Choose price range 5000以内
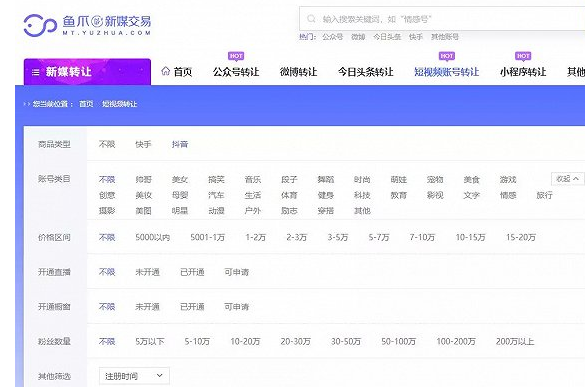This screenshot has height=387, width=585. click(x=153, y=237)
